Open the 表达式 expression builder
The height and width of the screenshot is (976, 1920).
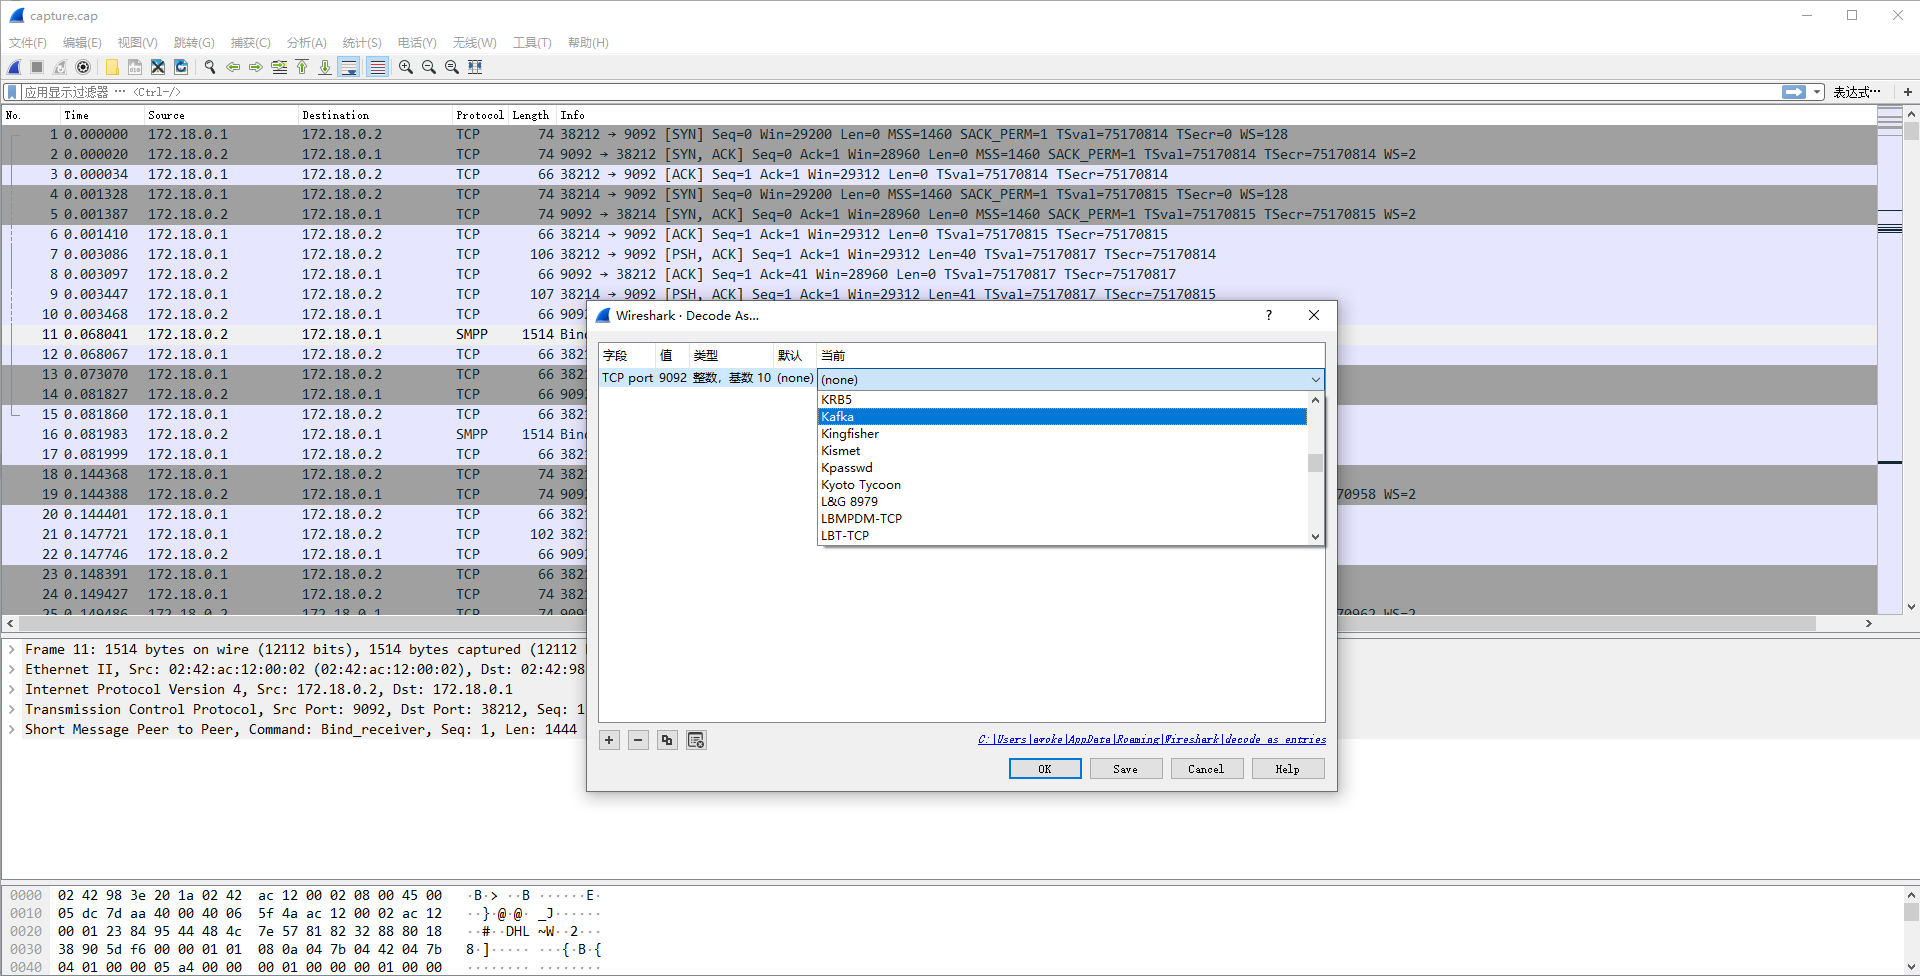coord(1857,92)
